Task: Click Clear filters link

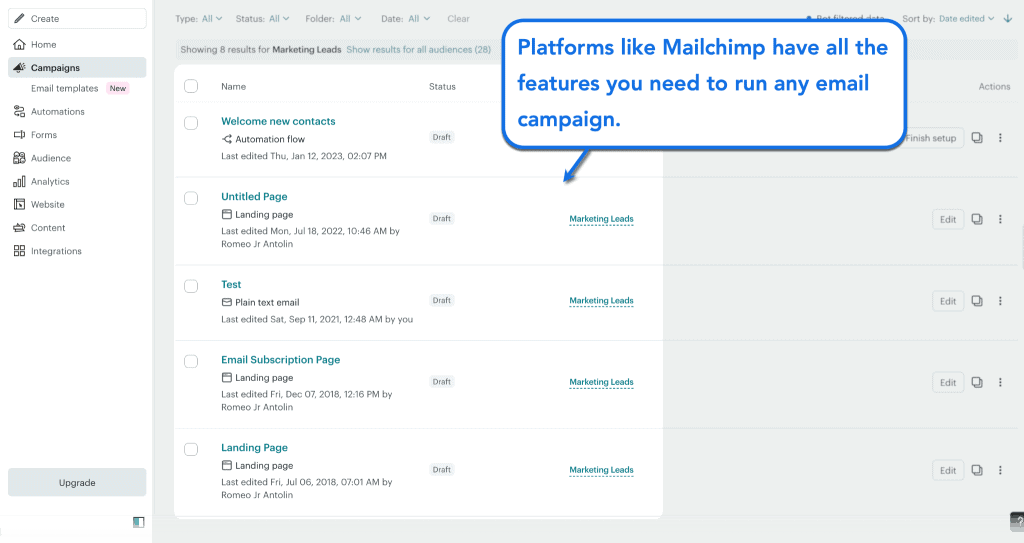Action: [458, 19]
